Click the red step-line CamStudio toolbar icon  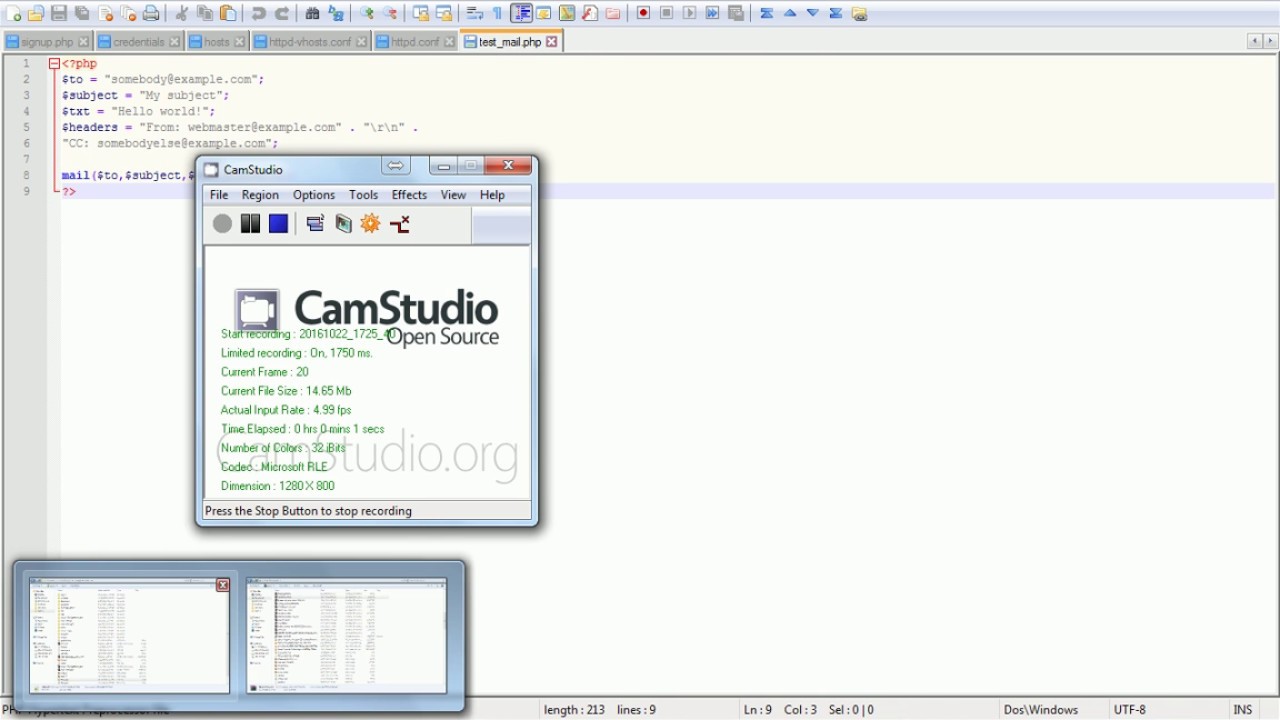400,224
